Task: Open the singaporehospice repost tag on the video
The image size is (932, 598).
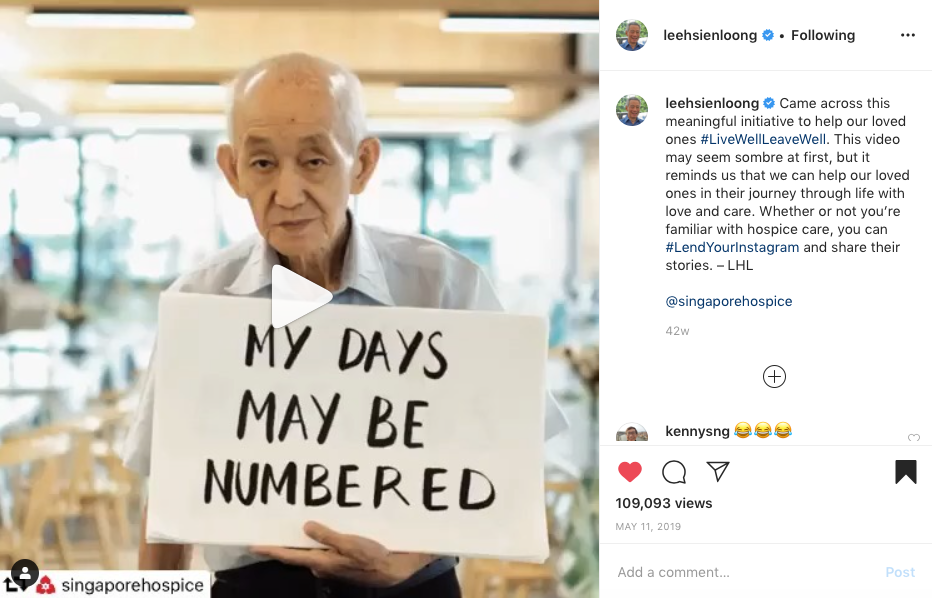Action: 122,585
